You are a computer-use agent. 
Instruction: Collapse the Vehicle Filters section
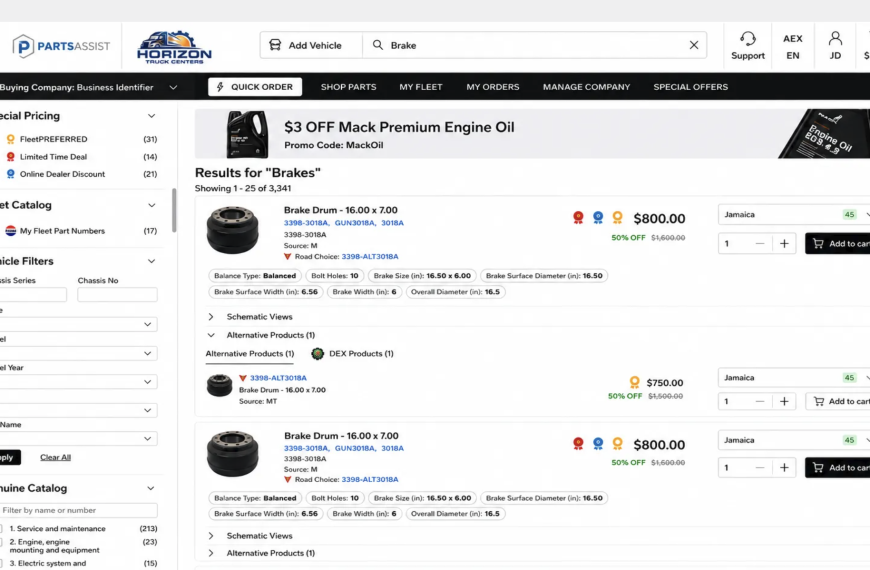pos(151,261)
